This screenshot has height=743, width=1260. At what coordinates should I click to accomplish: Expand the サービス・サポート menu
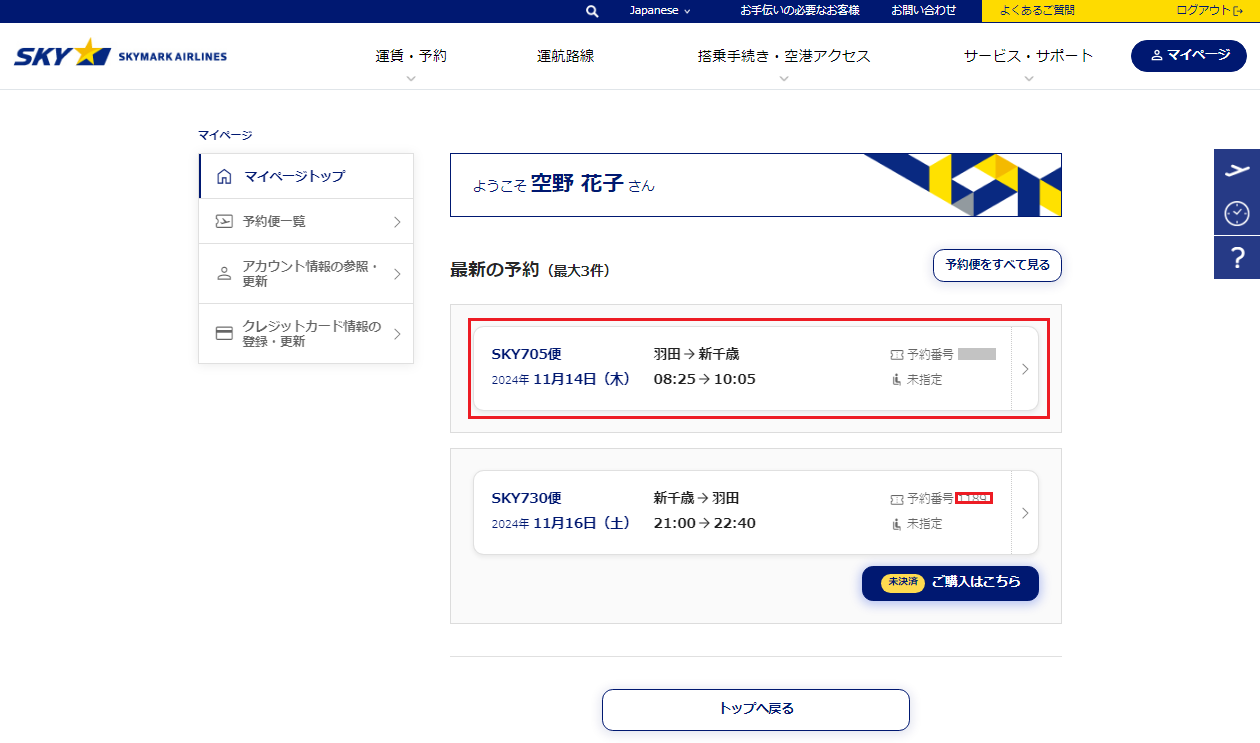1028,57
